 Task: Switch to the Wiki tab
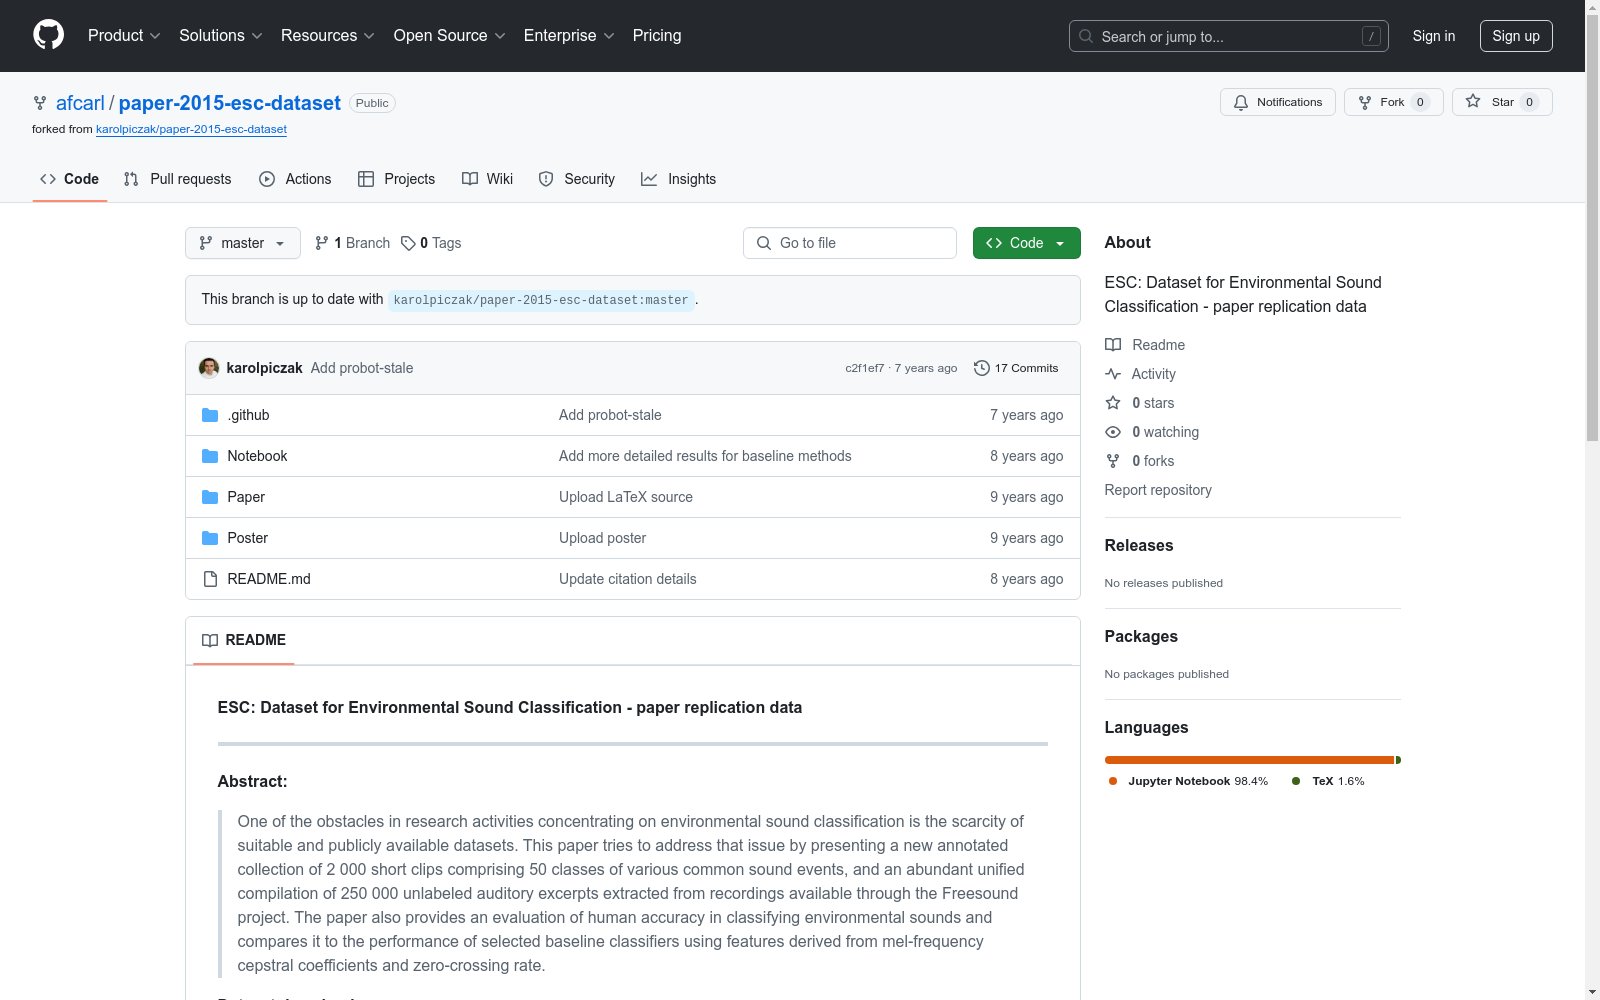(487, 179)
